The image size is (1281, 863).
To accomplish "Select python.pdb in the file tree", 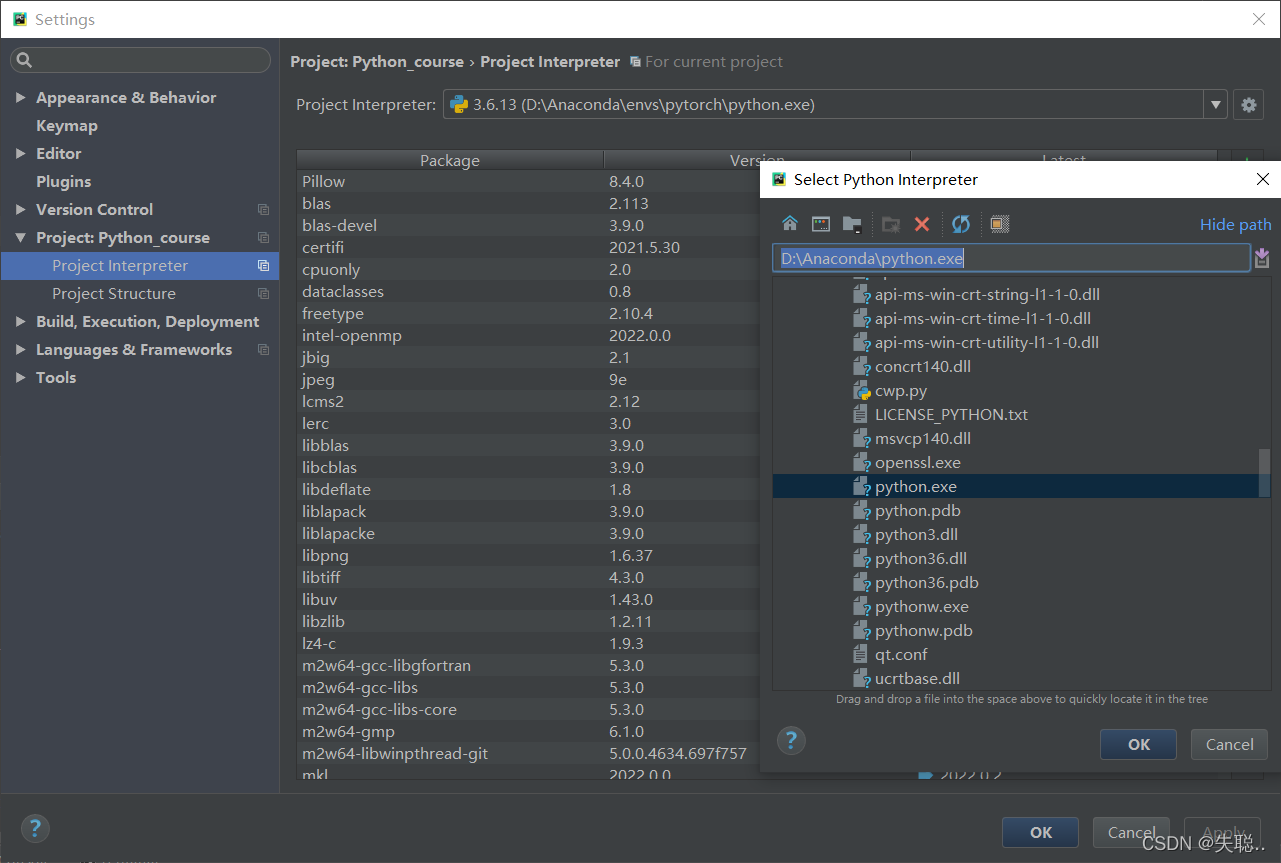I will [917, 510].
